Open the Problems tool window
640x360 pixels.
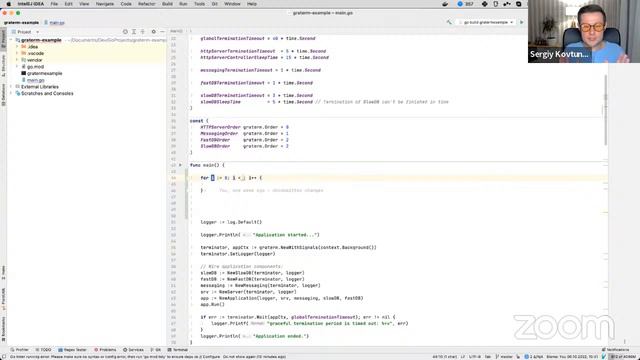click(105, 350)
